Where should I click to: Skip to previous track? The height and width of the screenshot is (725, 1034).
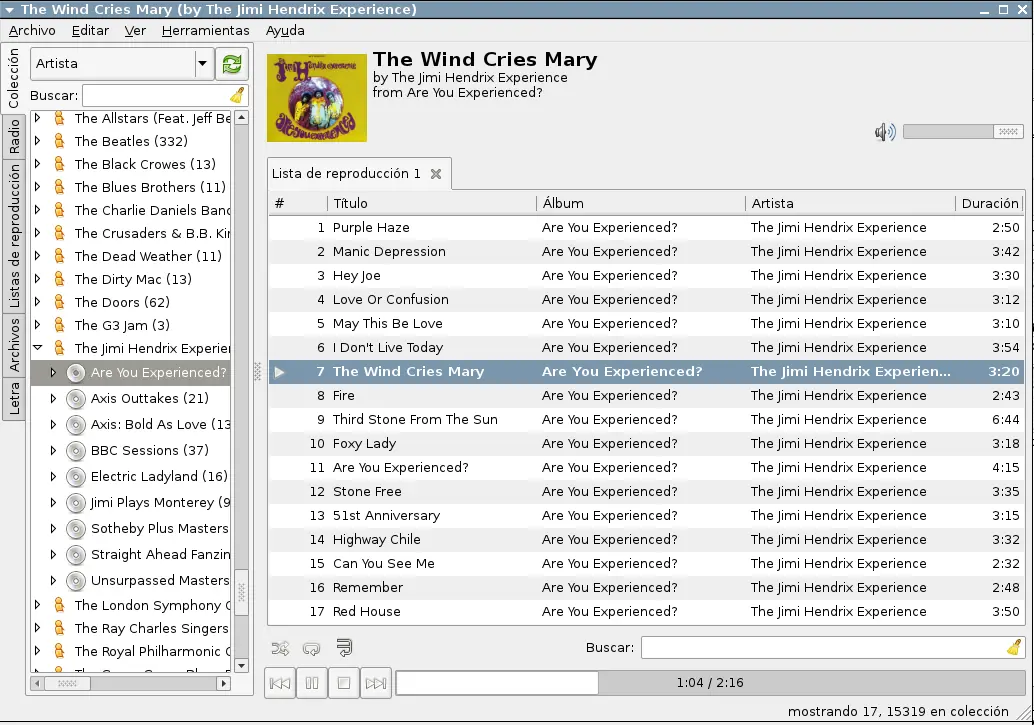coord(280,683)
